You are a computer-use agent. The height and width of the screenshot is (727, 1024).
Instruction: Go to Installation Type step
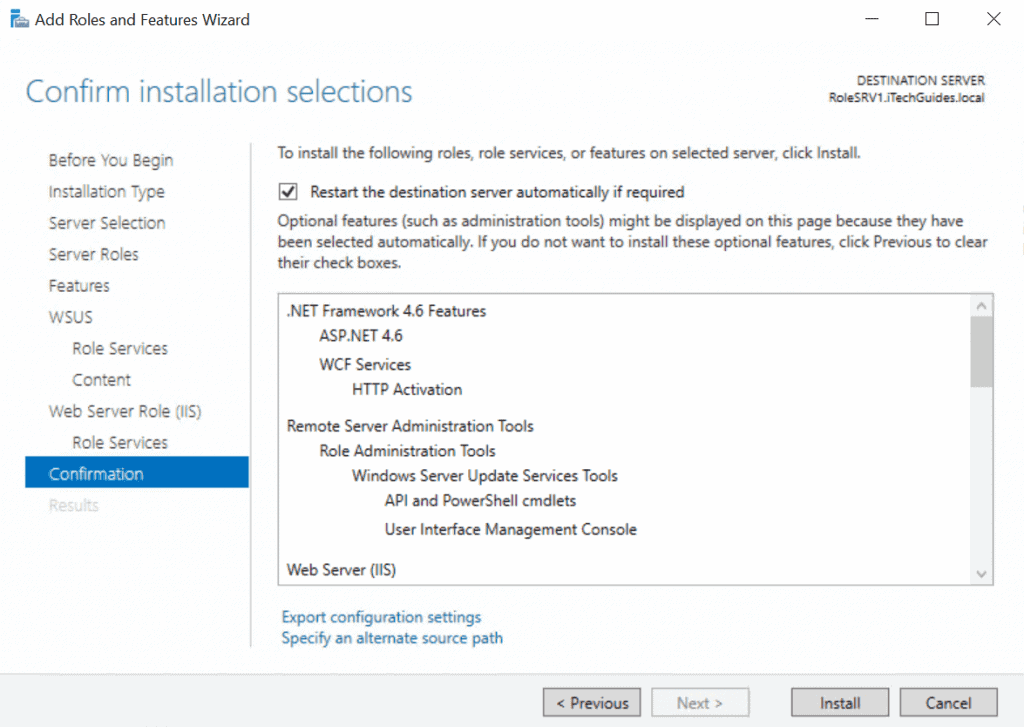[106, 192]
